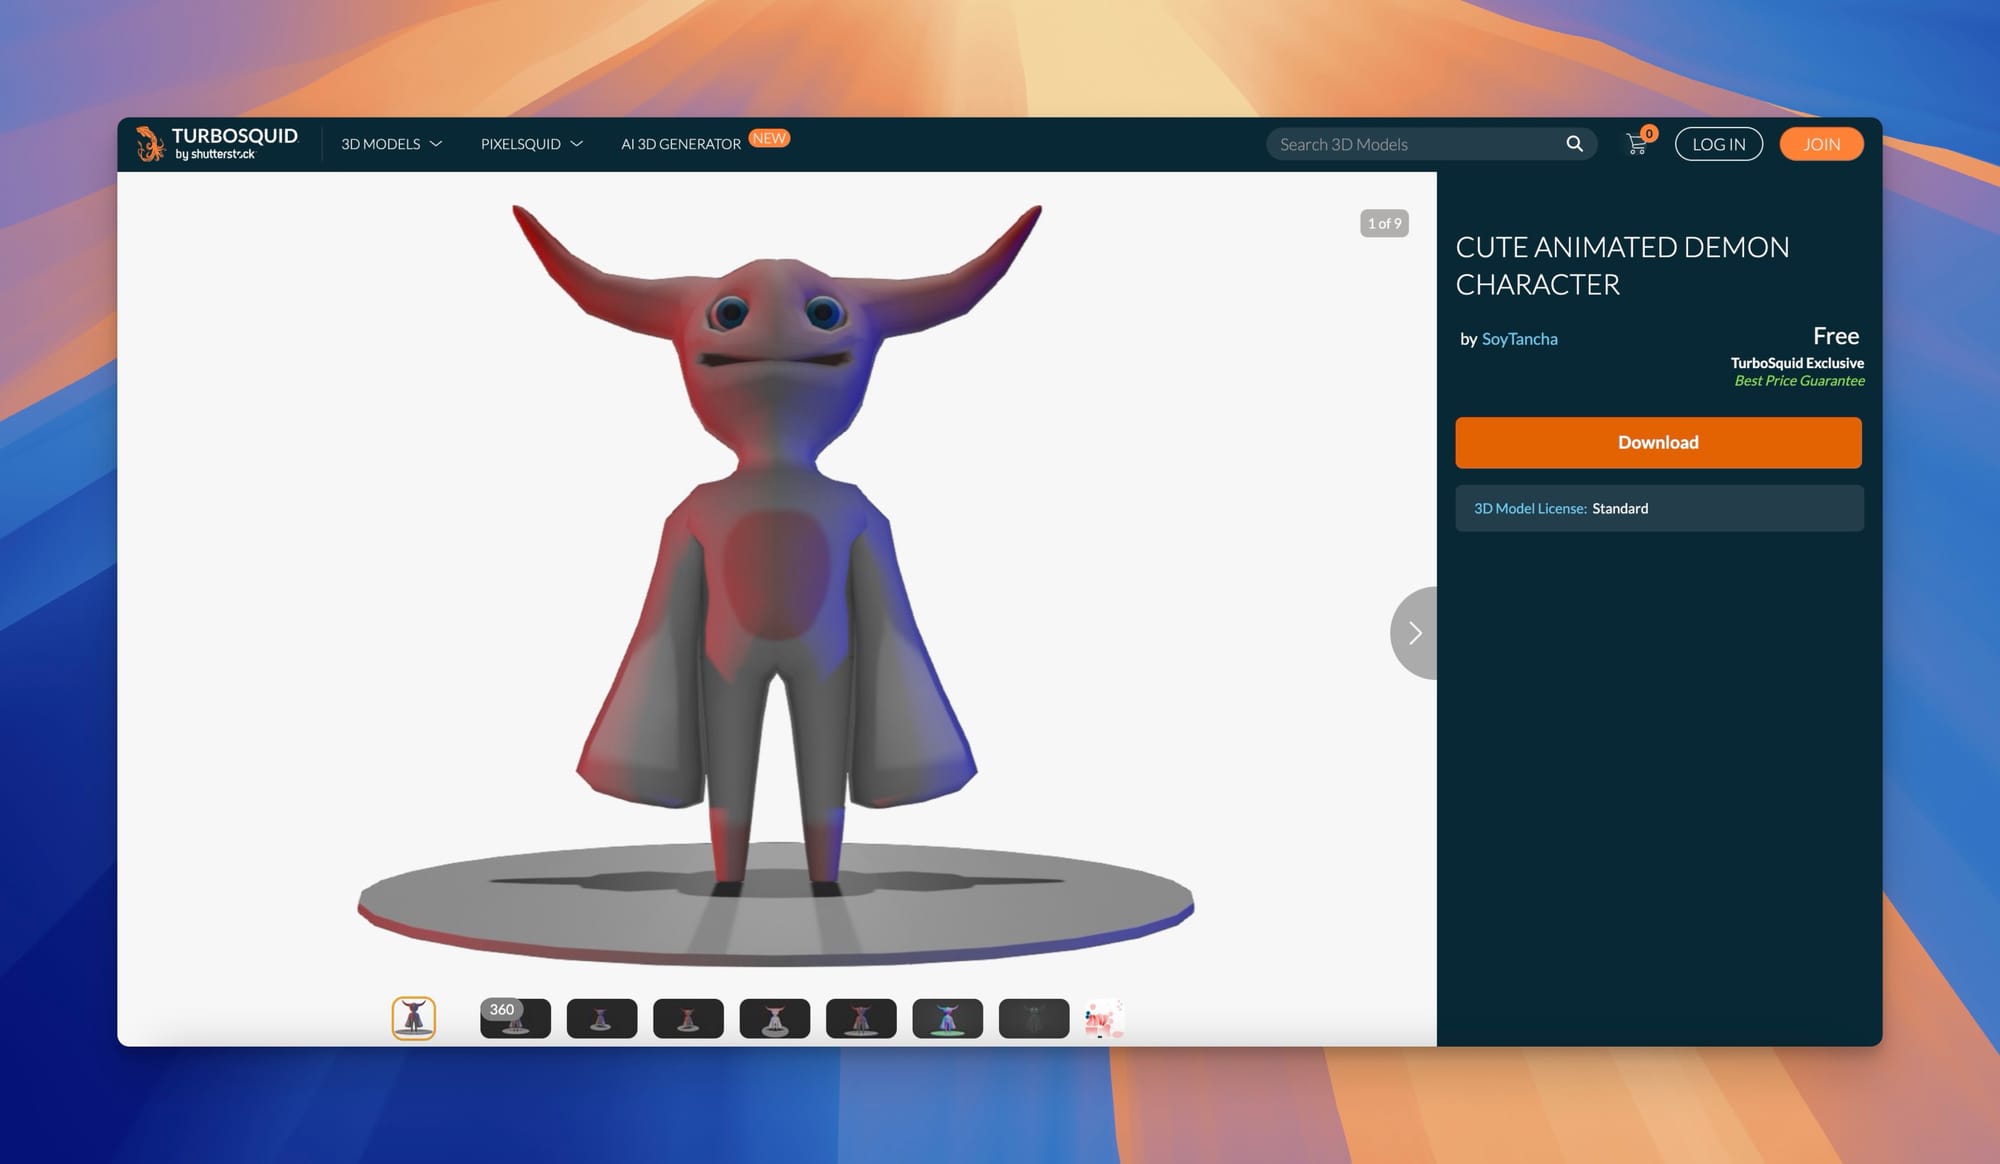2000x1164 pixels.
Task: Select the dark wireframe thumbnail
Action: click(1033, 1018)
